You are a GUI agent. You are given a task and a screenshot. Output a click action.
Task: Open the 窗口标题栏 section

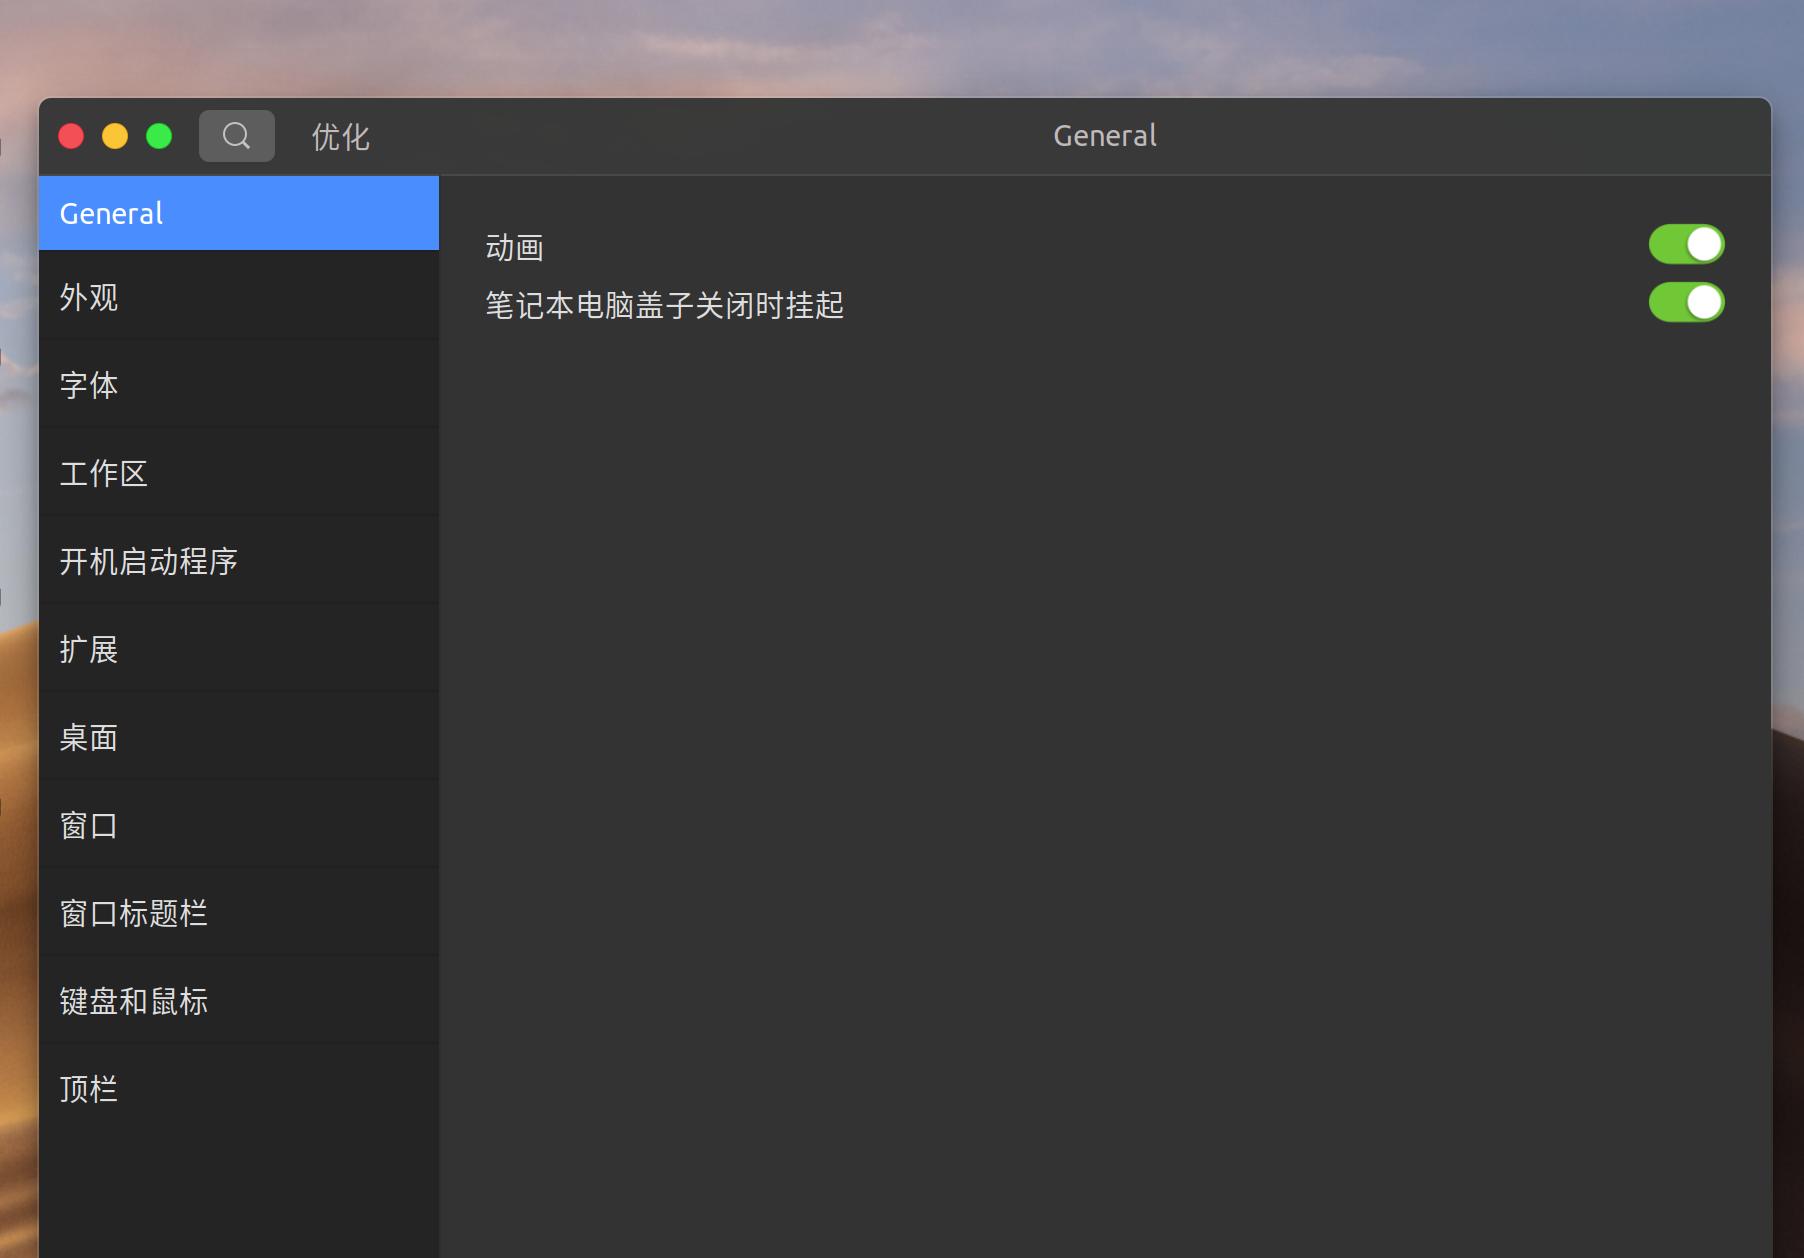coord(239,913)
